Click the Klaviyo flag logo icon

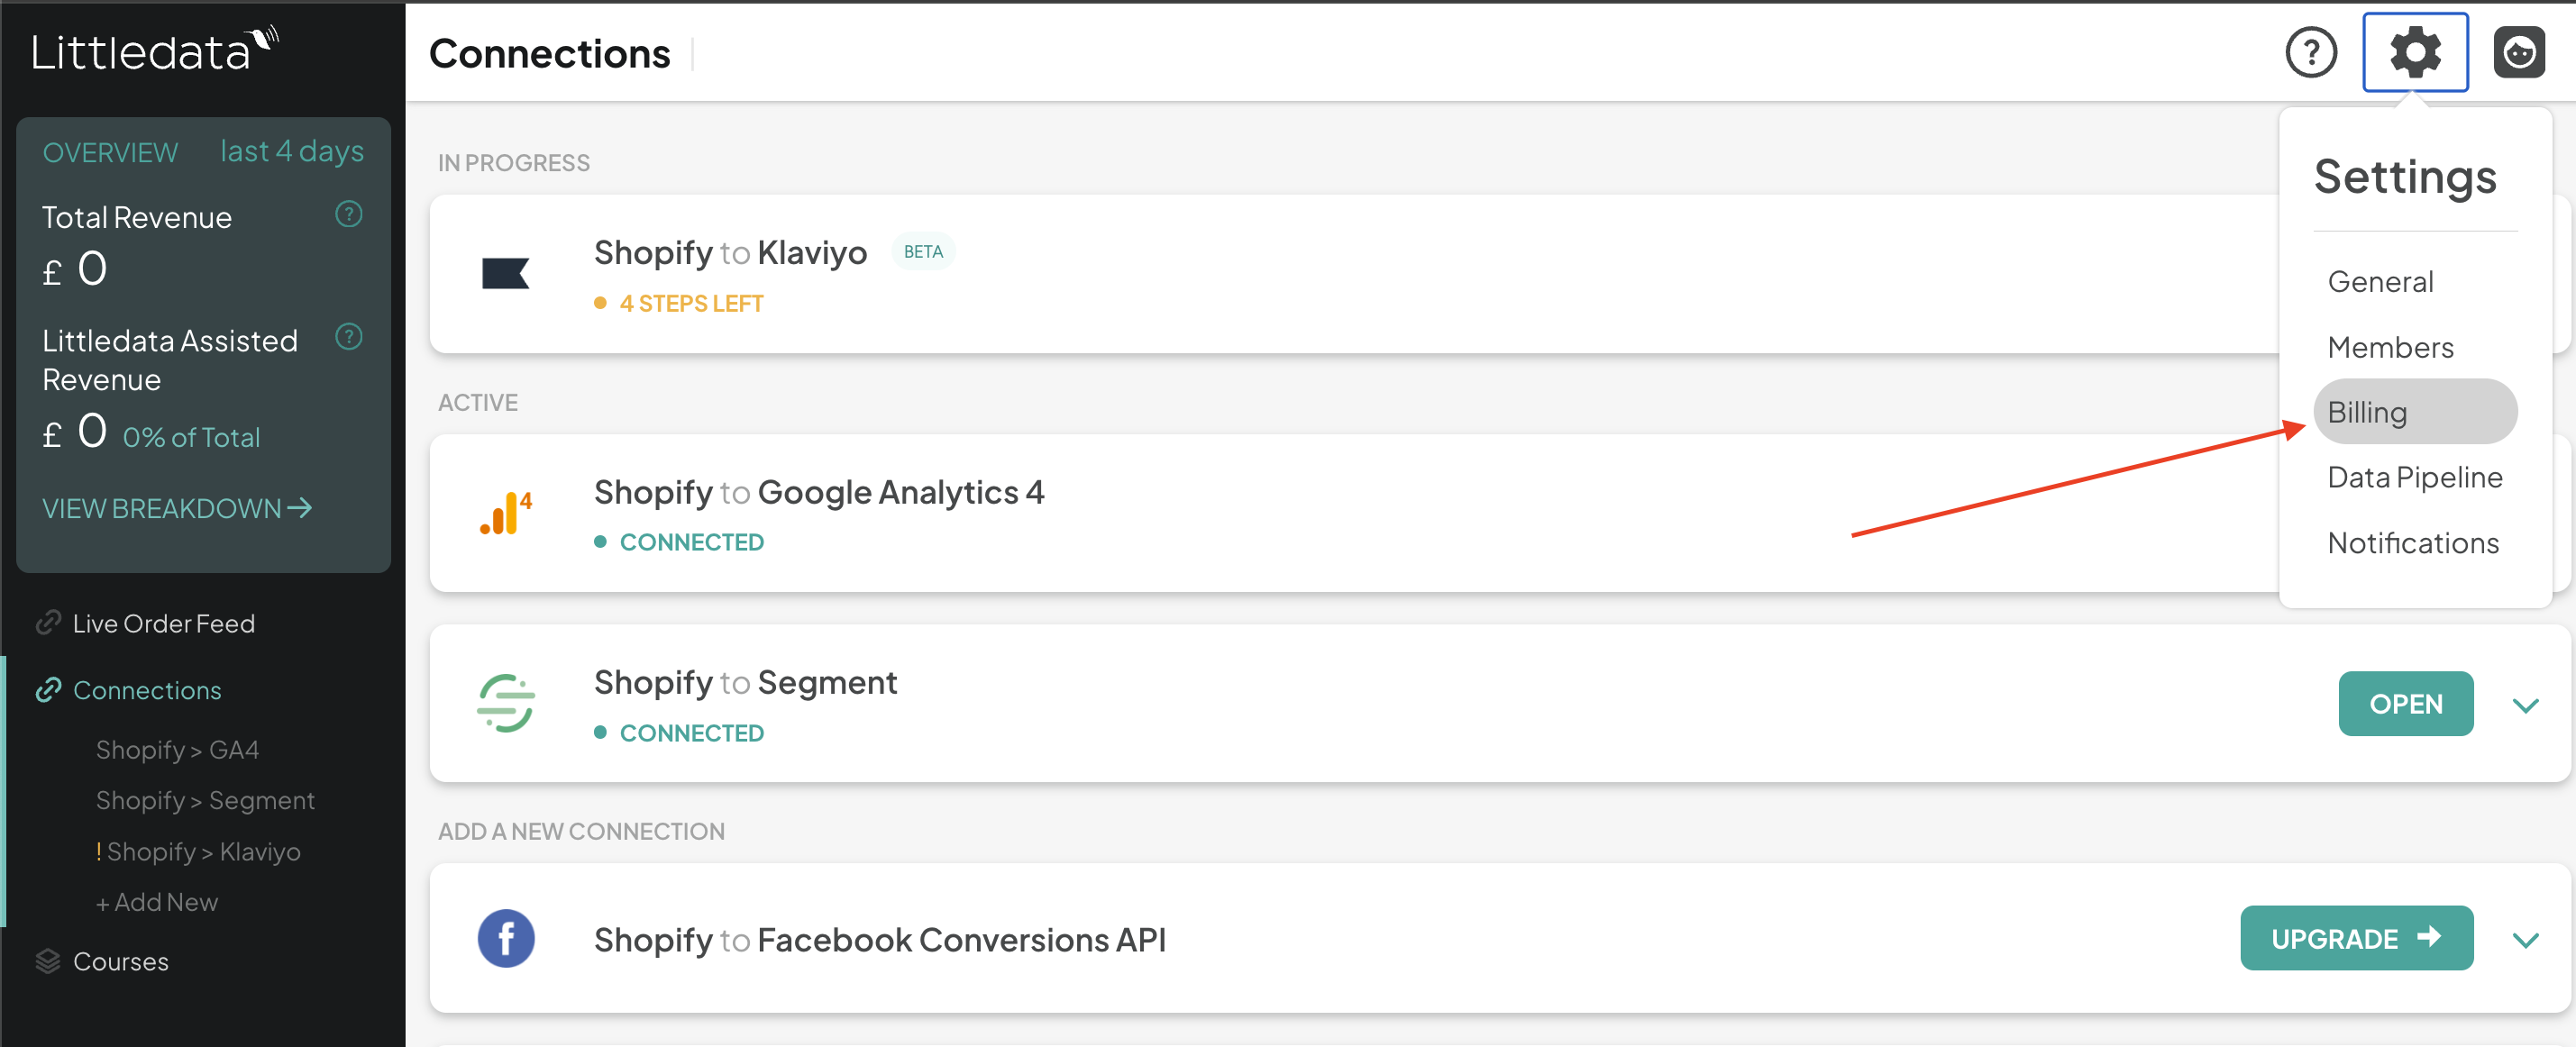[x=506, y=273]
